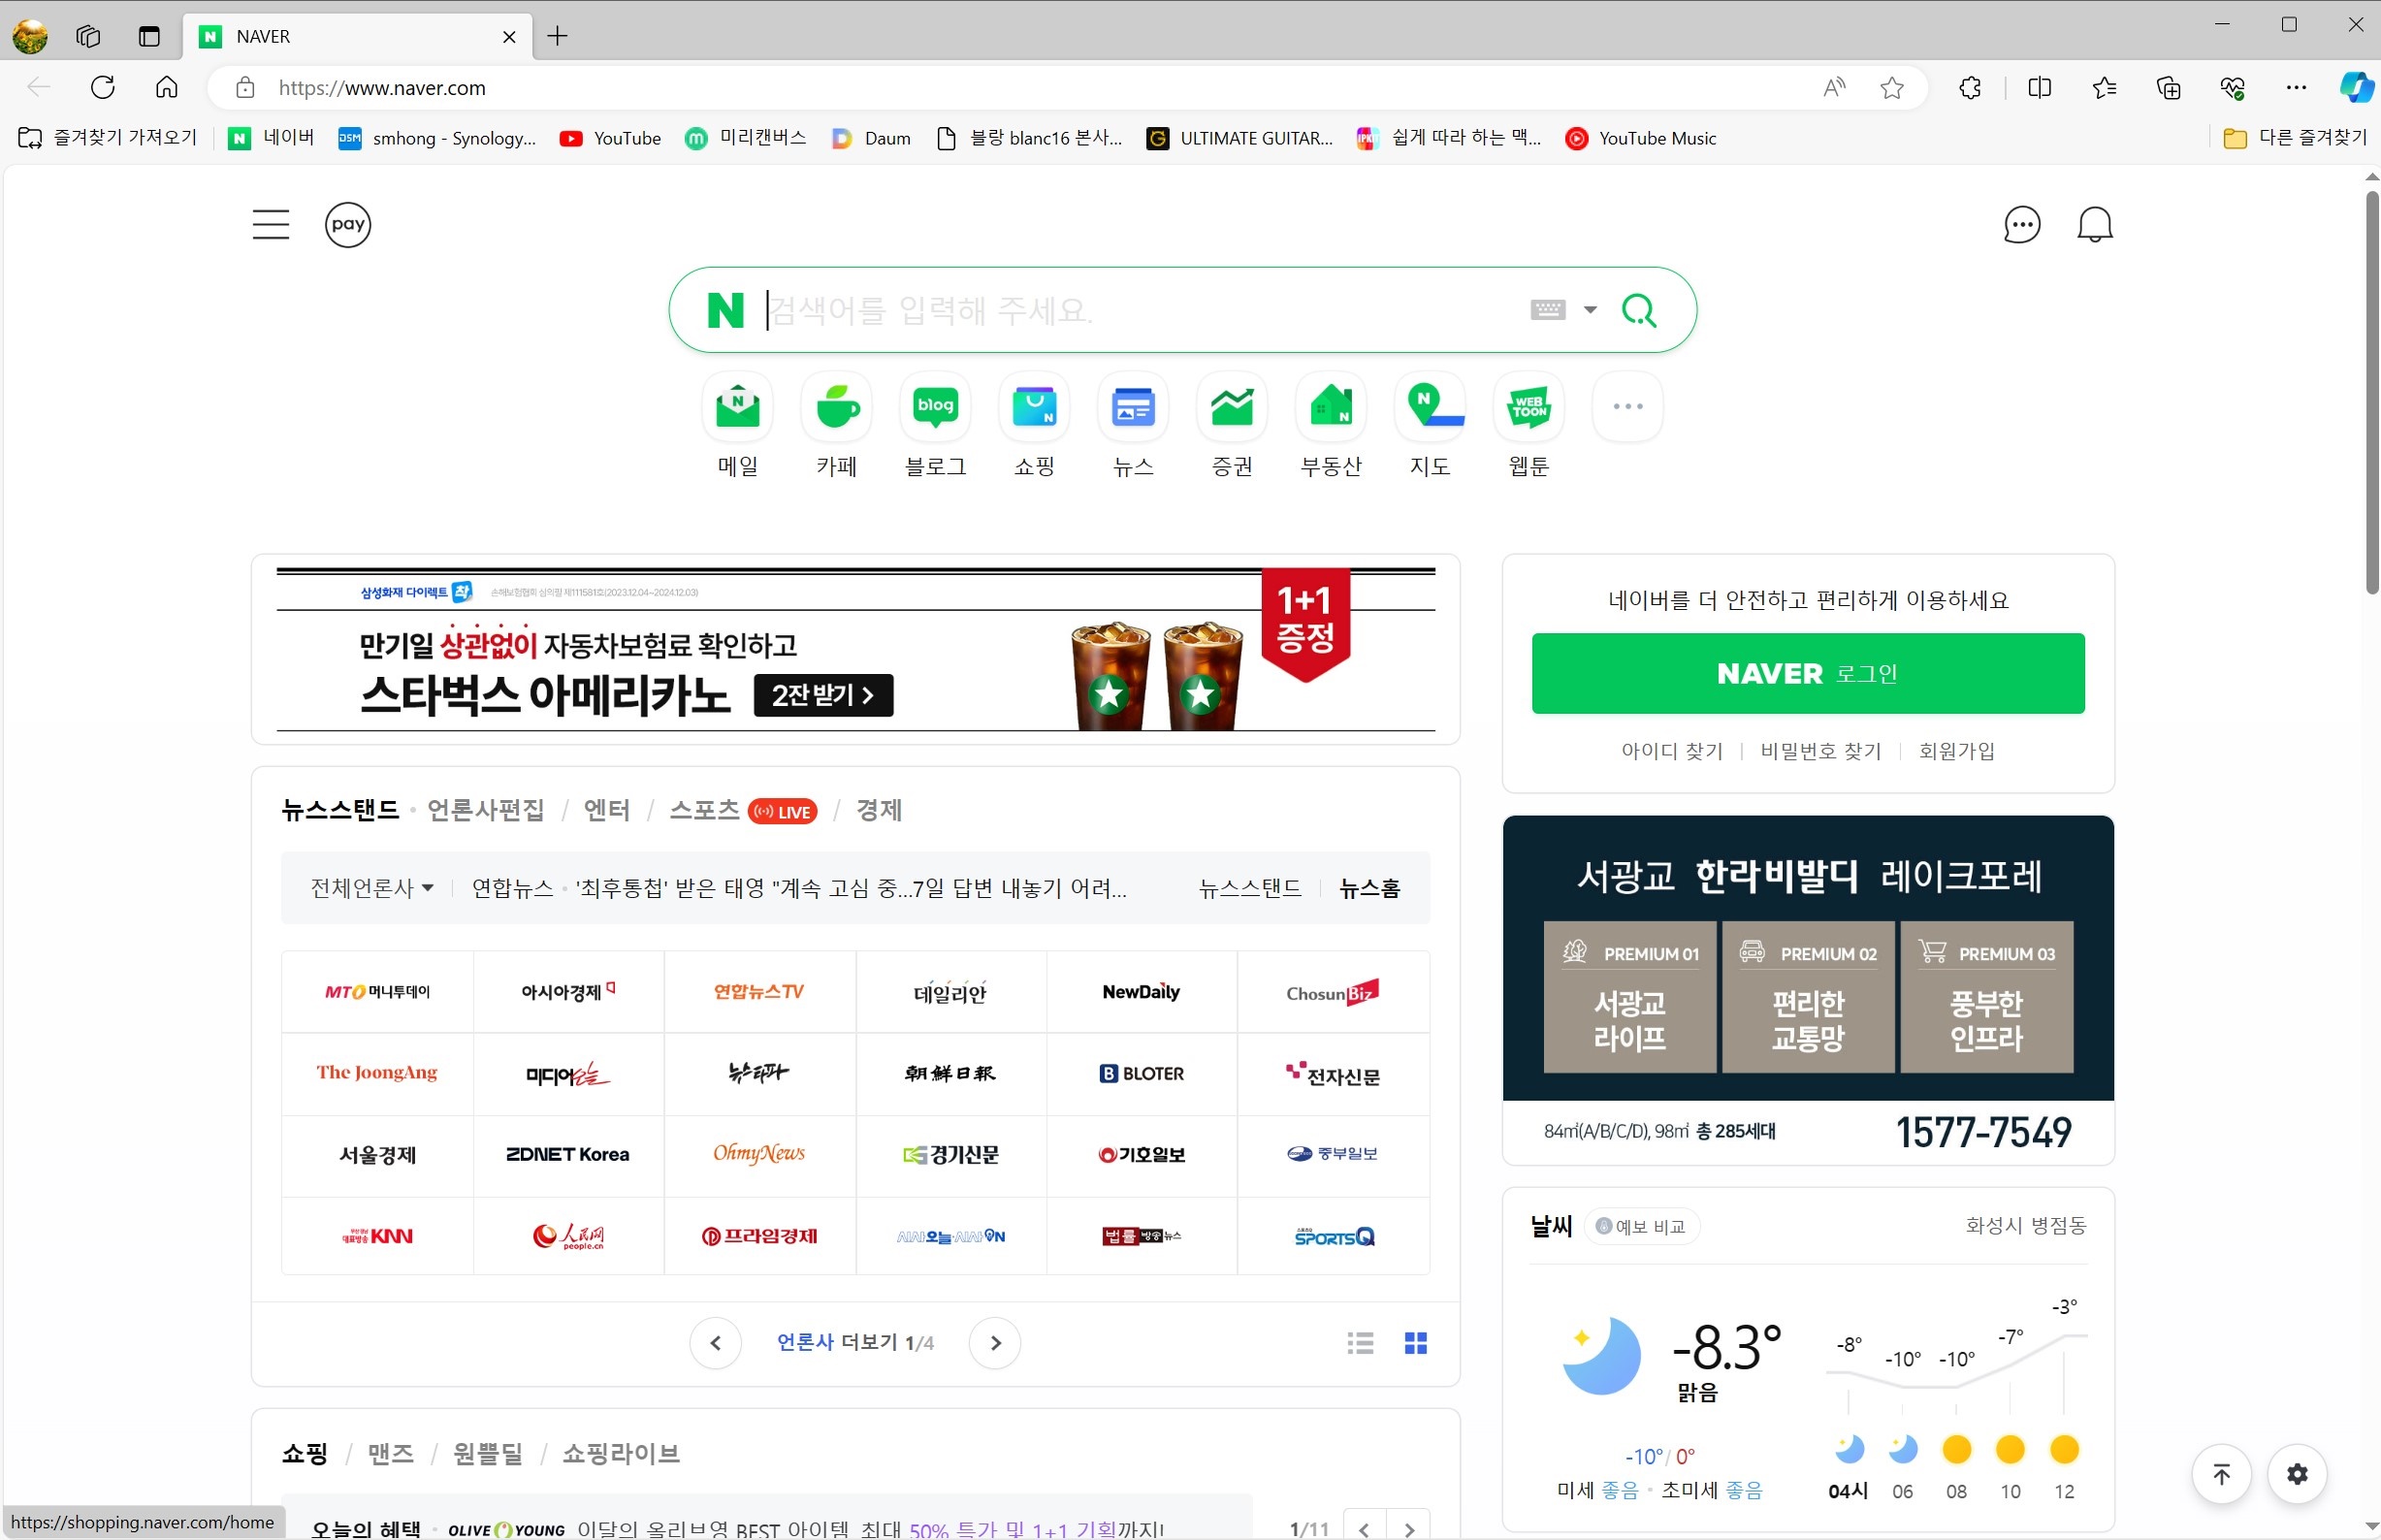Click the address bar URL

click(382, 88)
